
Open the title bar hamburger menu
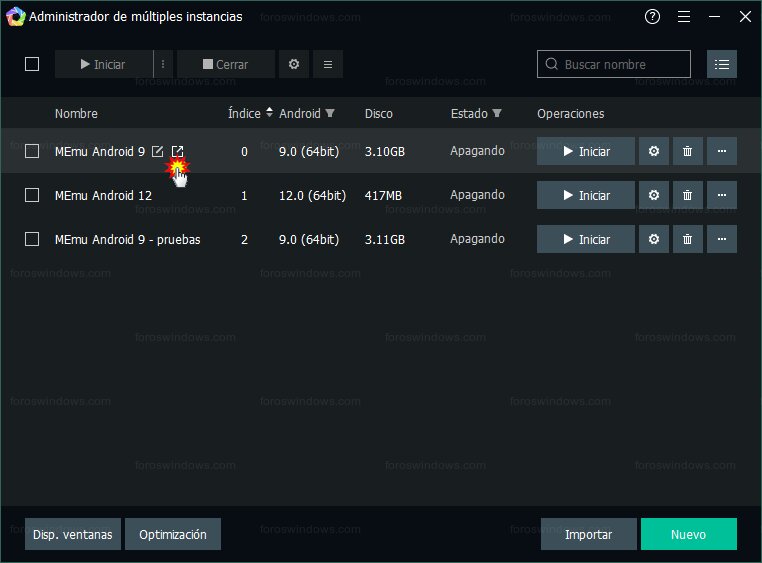(684, 17)
